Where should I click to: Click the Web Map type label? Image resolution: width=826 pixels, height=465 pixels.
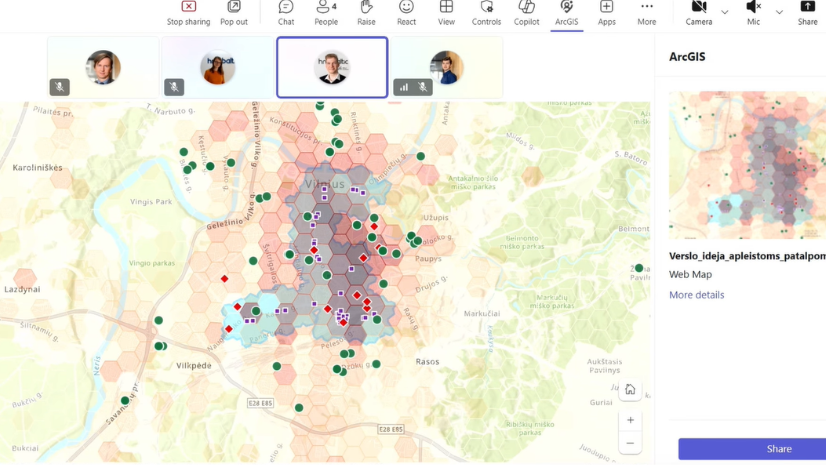690,274
